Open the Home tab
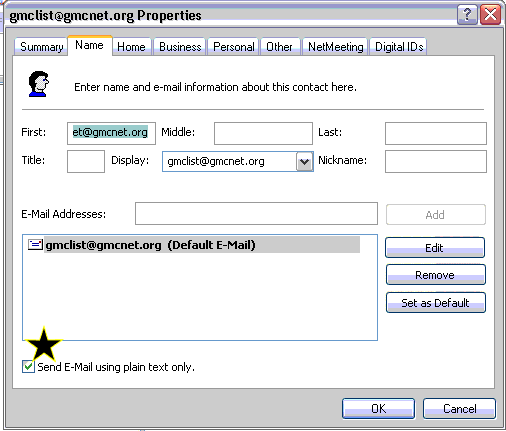Screen dimensions: 506x431 131,47
